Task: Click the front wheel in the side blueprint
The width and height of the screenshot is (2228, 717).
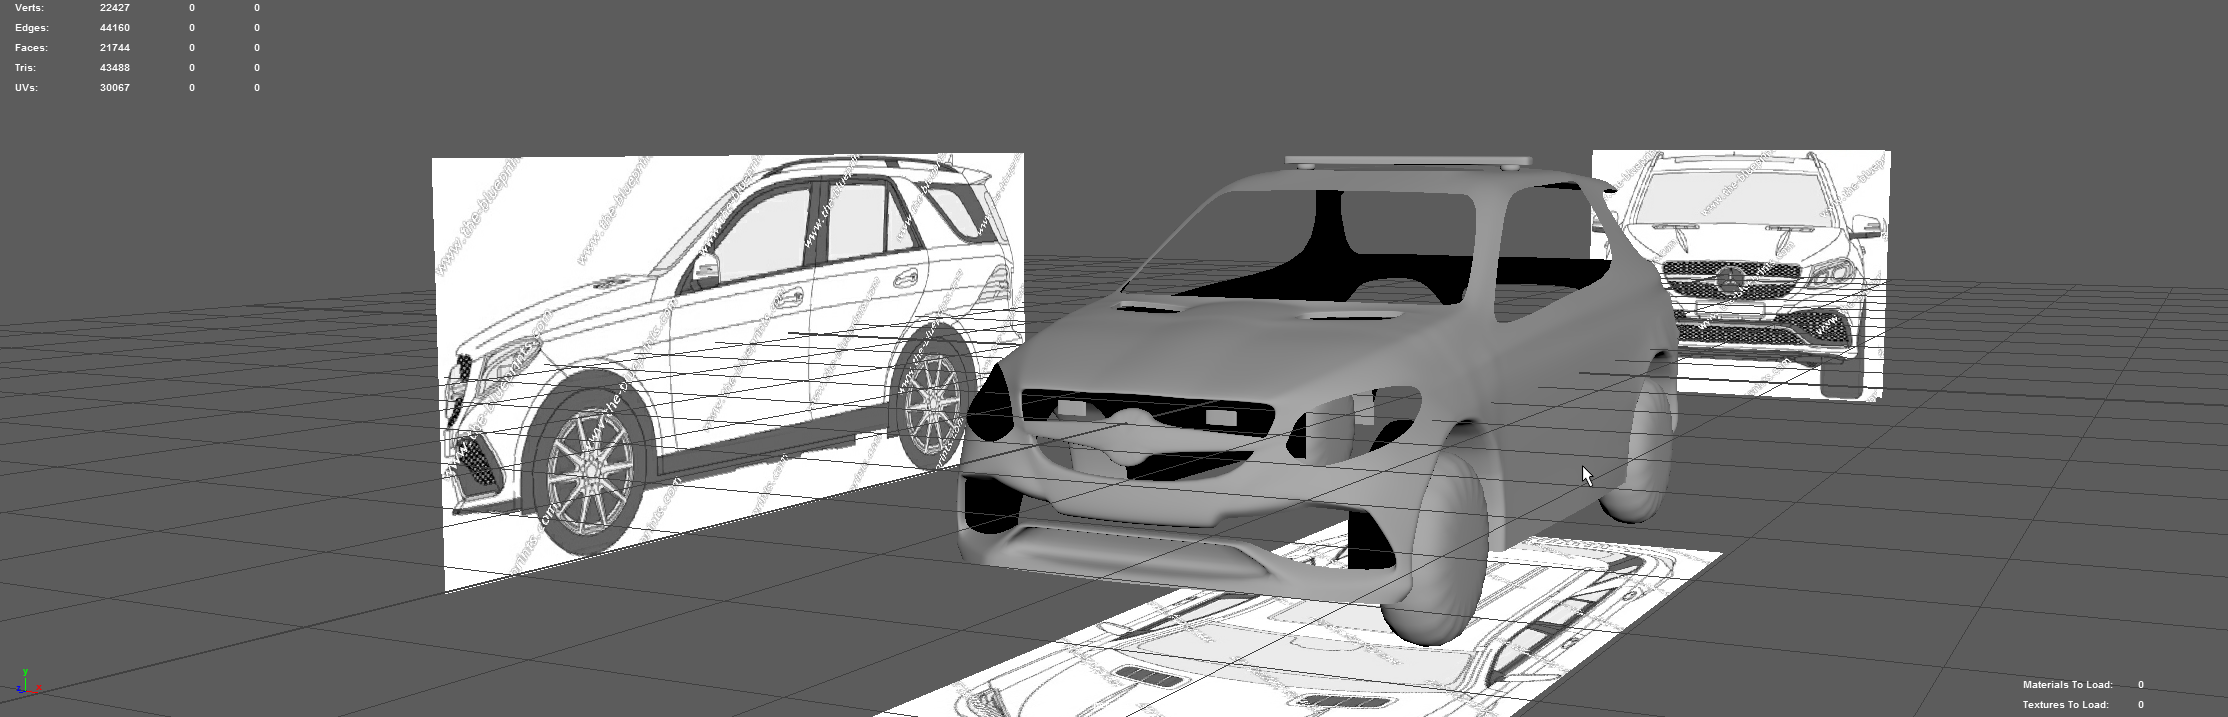Action: [x=588, y=470]
